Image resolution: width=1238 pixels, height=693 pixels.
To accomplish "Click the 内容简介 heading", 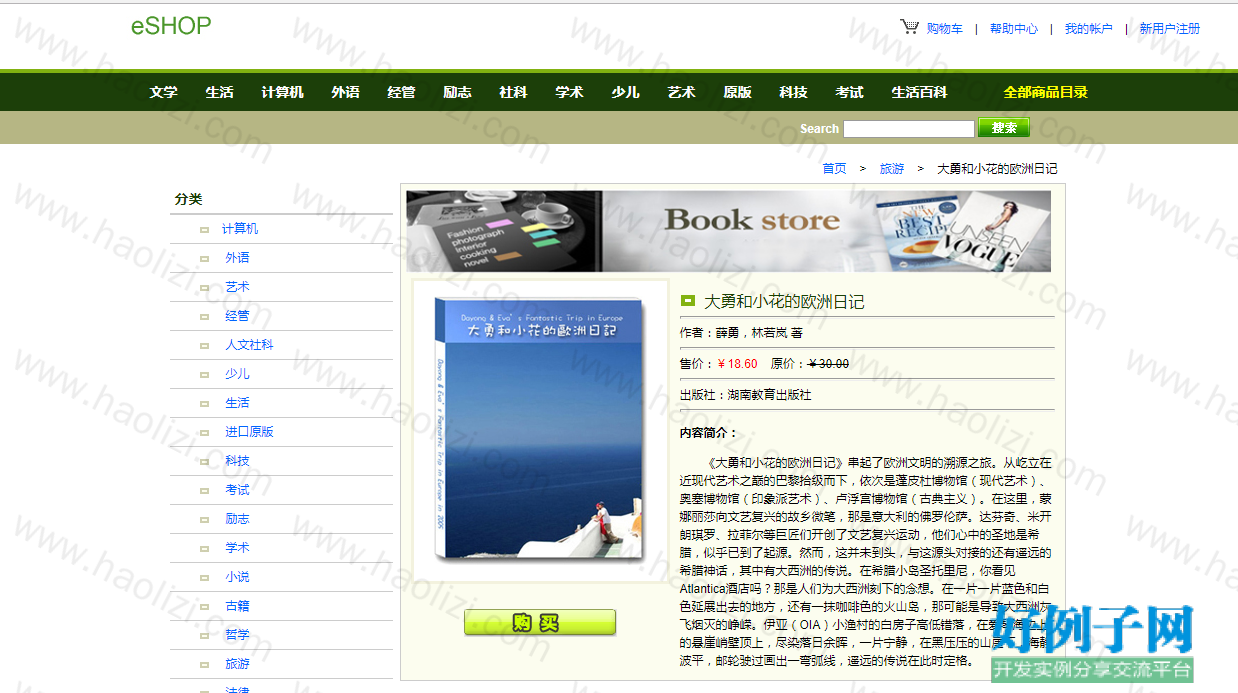I will (708, 433).
